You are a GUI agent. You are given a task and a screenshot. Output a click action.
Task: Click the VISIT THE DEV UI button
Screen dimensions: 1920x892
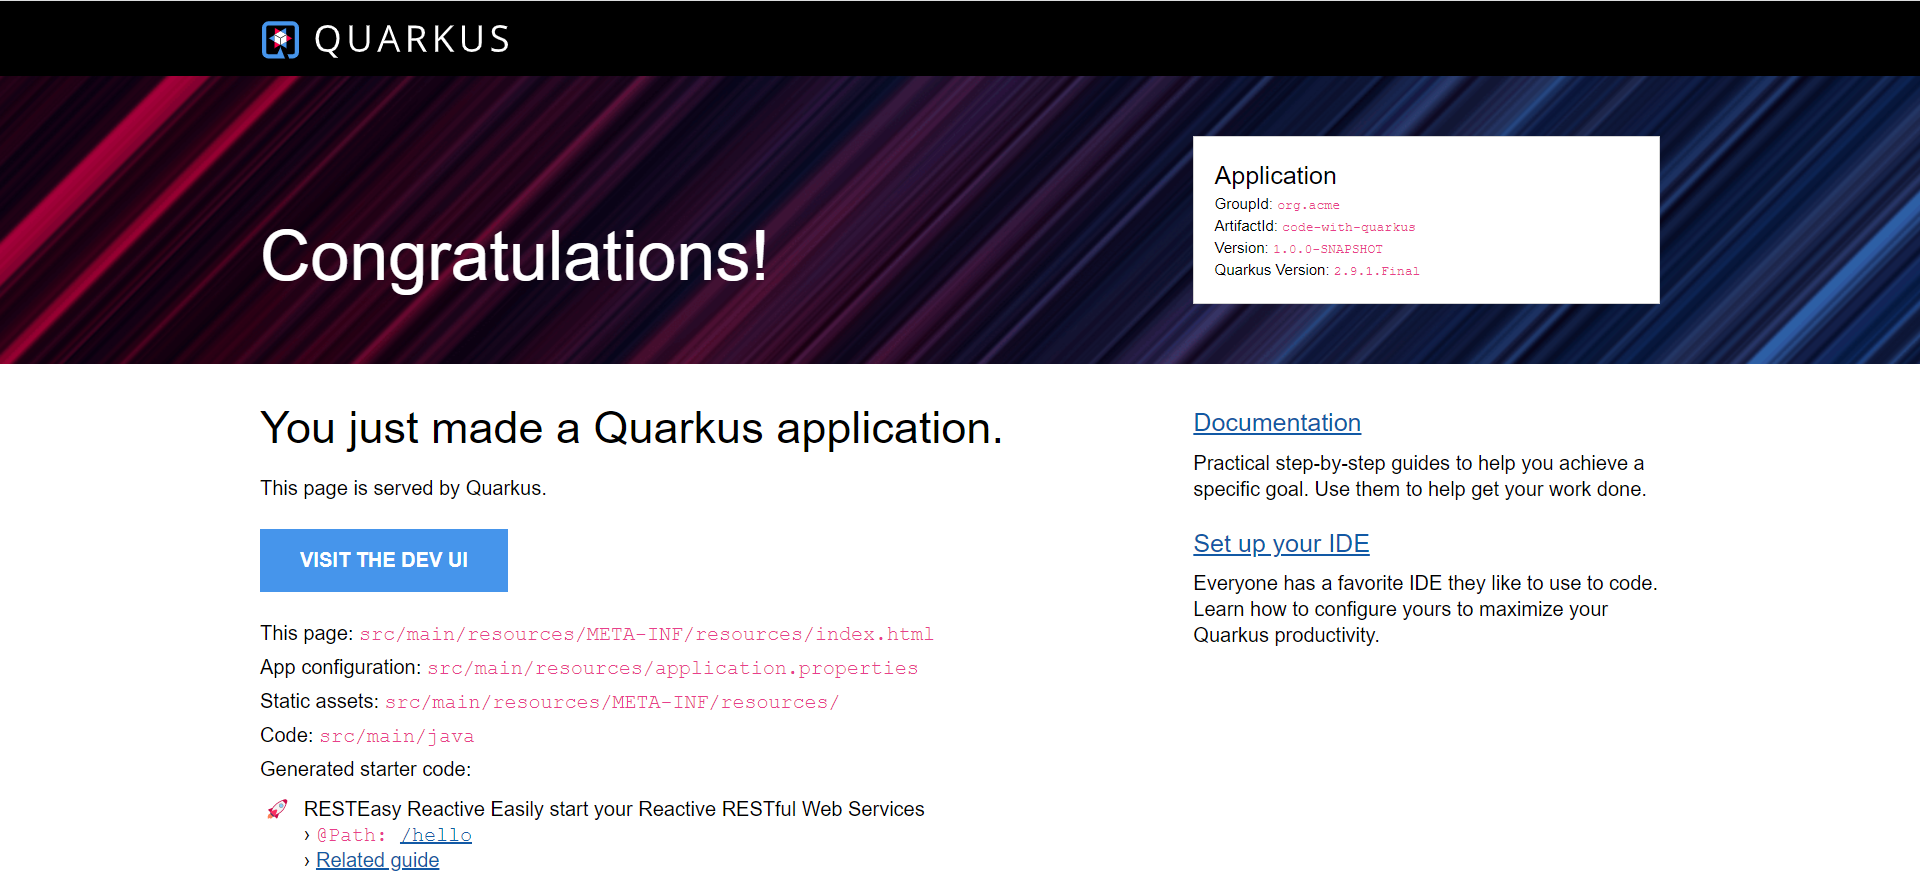coord(384,560)
